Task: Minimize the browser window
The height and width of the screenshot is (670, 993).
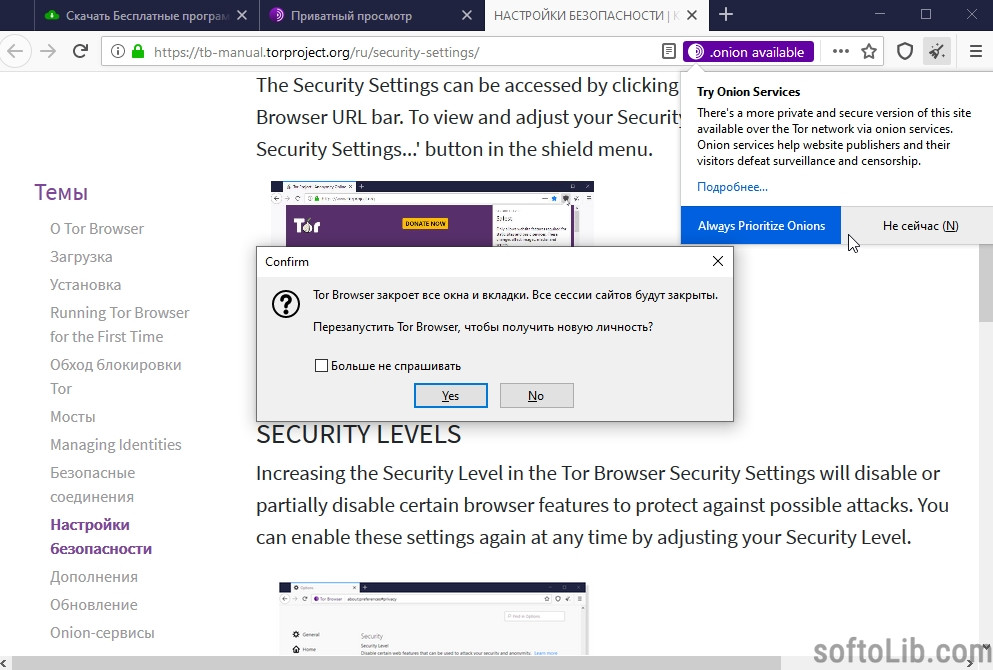Action: [x=880, y=15]
